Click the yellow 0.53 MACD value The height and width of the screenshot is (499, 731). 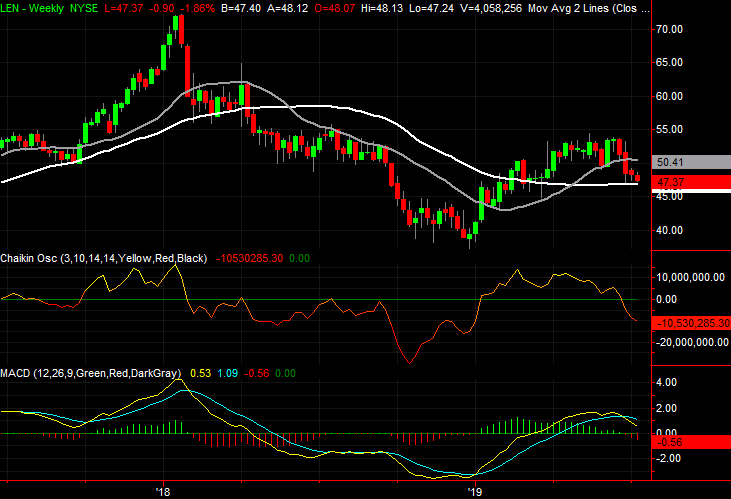pos(201,373)
